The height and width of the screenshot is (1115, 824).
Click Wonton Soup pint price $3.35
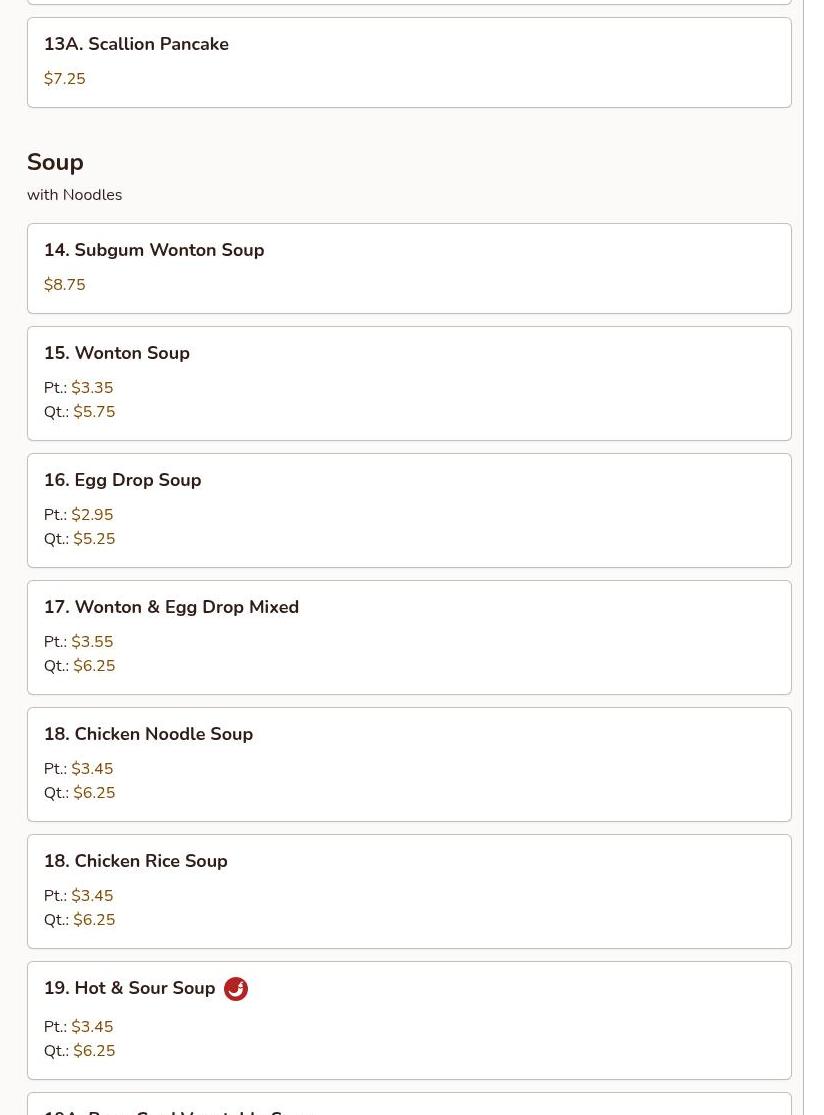(x=92, y=388)
